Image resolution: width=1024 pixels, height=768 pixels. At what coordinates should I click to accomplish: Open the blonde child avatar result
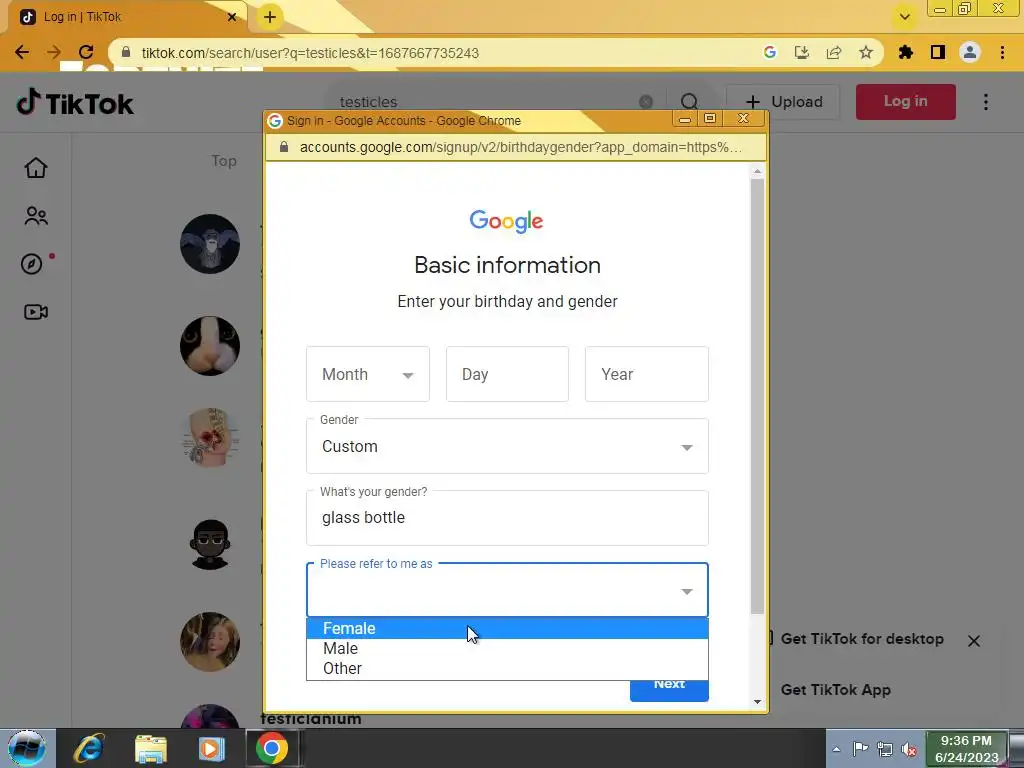coord(210,641)
